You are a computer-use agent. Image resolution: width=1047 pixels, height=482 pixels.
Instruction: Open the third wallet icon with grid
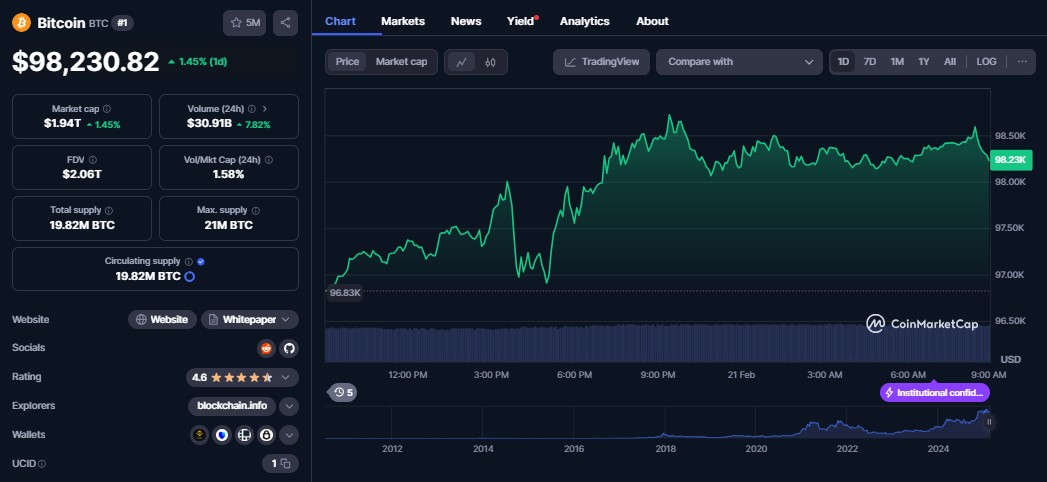point(244,435)
